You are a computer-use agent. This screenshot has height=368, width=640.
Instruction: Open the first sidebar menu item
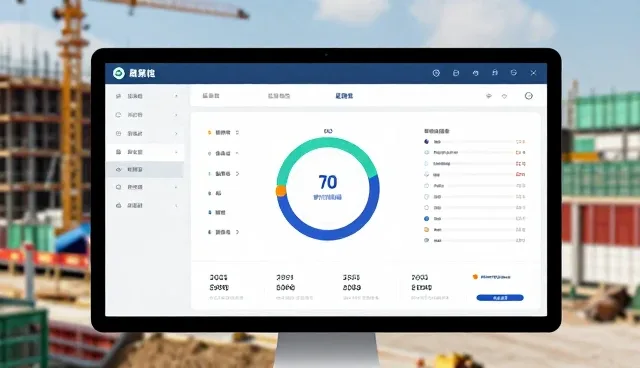pos(145,96)
